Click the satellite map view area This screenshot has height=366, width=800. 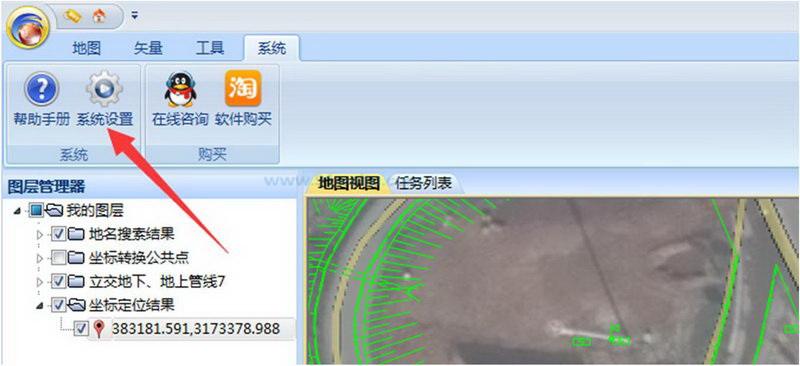(553, 281)
